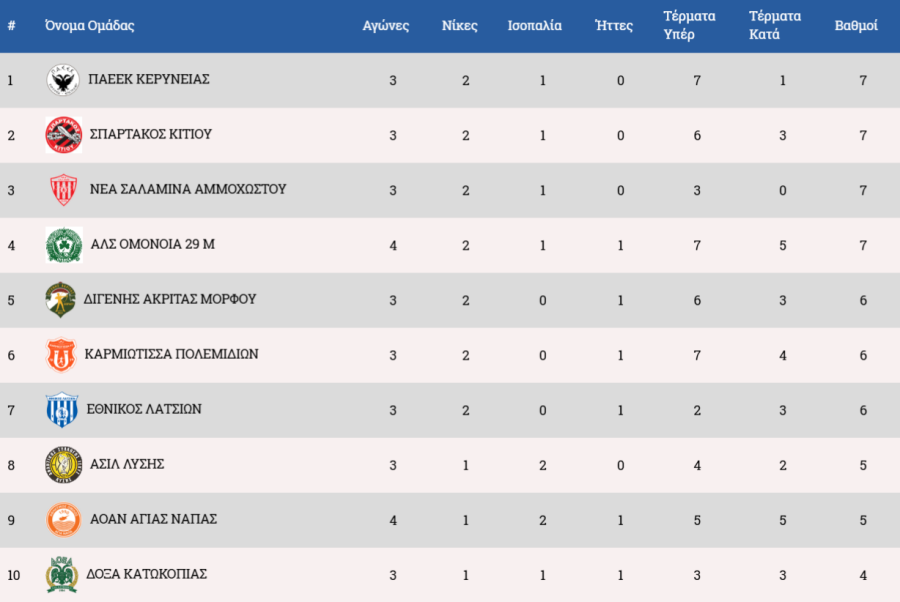
Task: Click the ΔΟΞΑ ΚΑΤΩΚΟΠΙΑΣ green crest
Action: click(x=62, y=575)
